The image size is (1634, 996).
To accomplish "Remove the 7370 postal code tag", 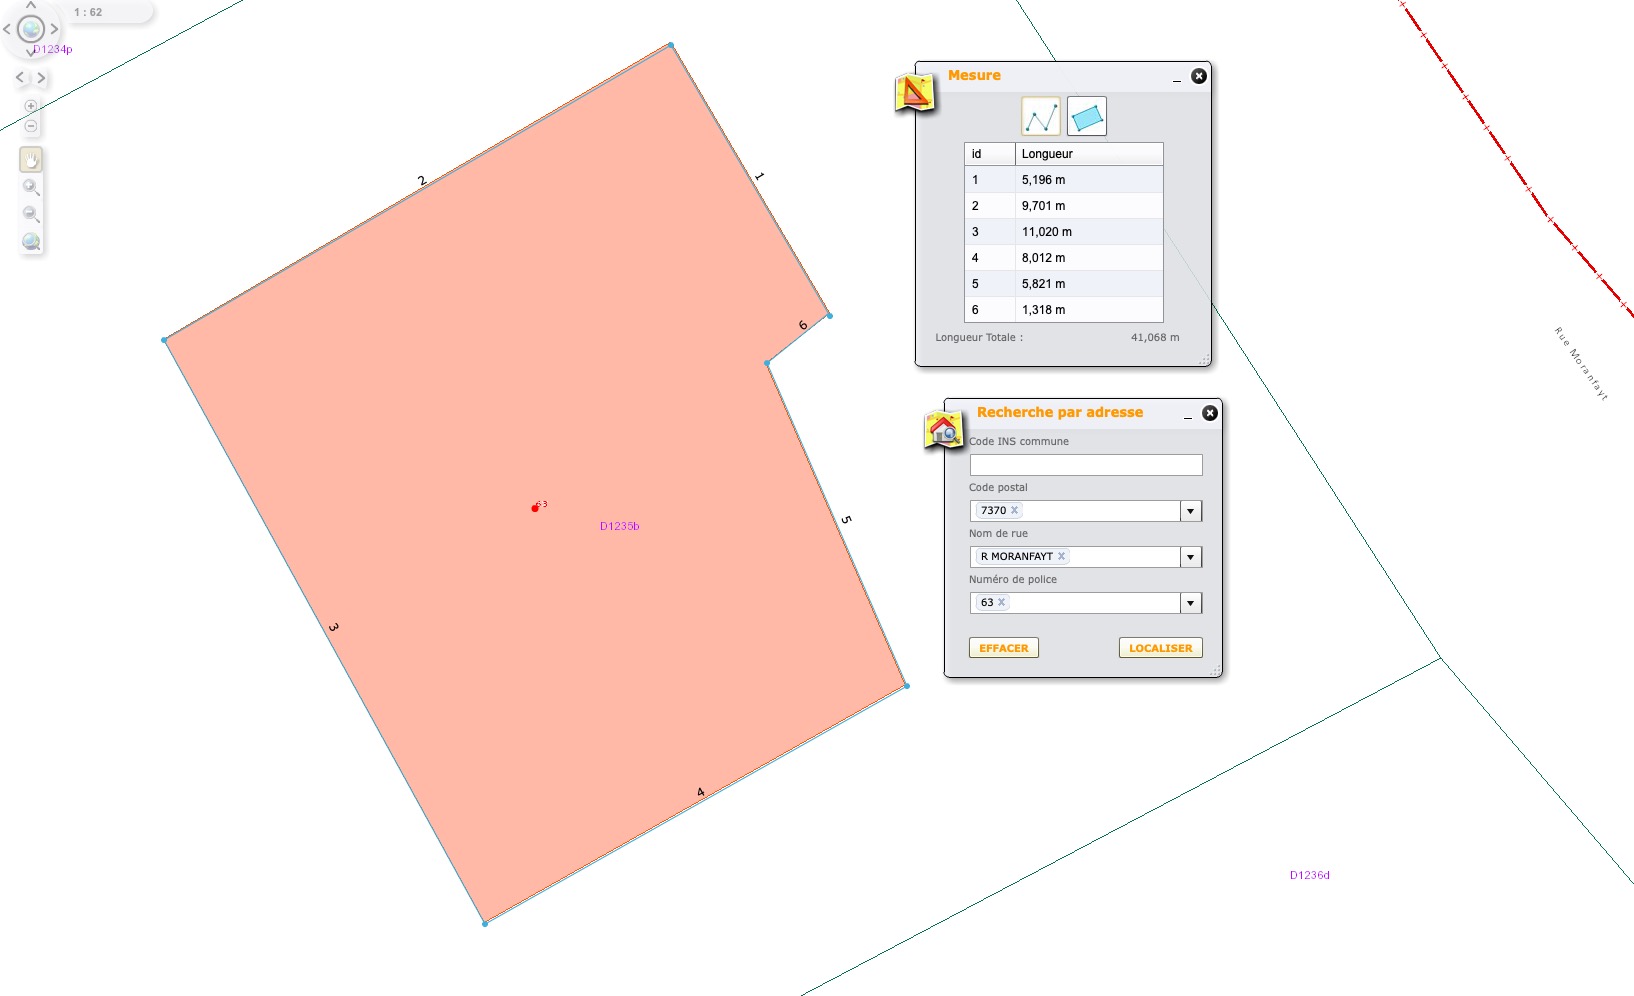I will (1014, 510).
